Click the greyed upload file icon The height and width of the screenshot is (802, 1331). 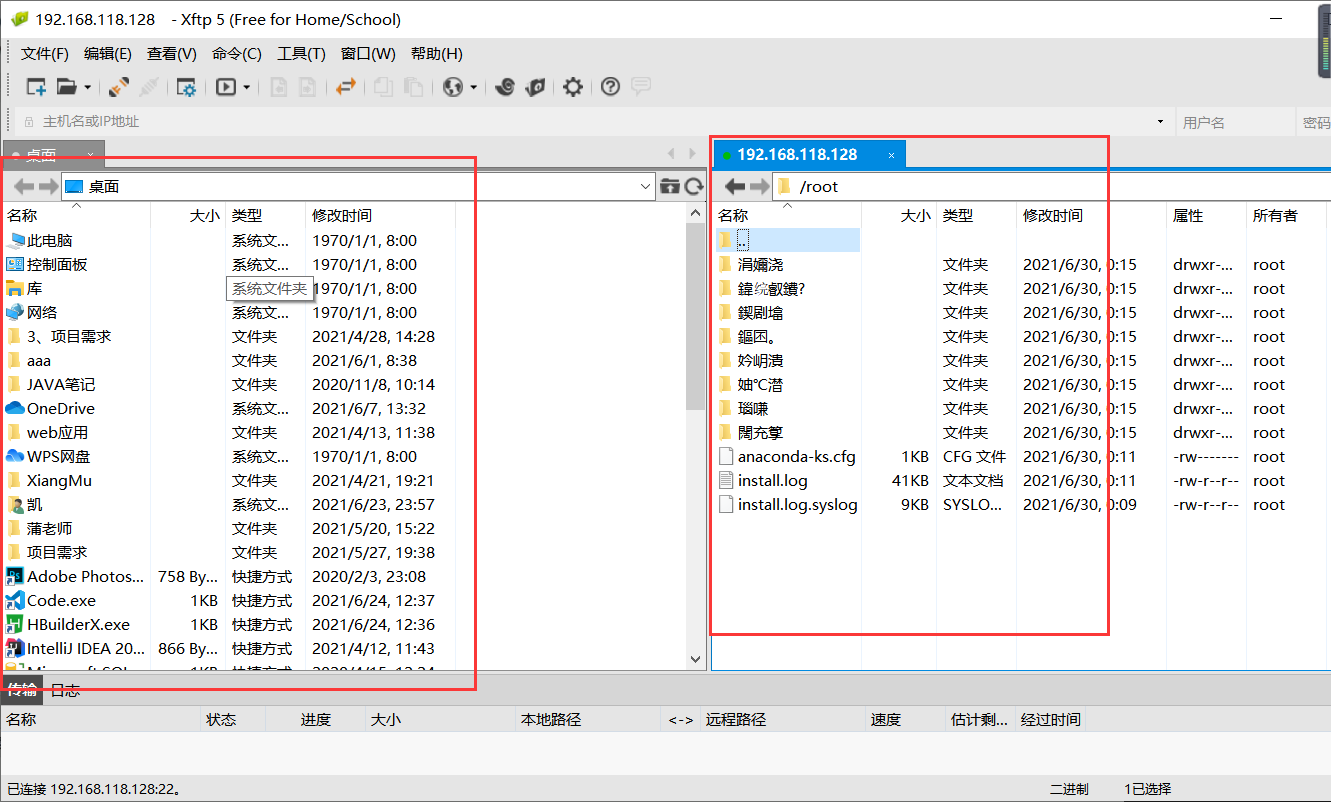tap(279, 87)
